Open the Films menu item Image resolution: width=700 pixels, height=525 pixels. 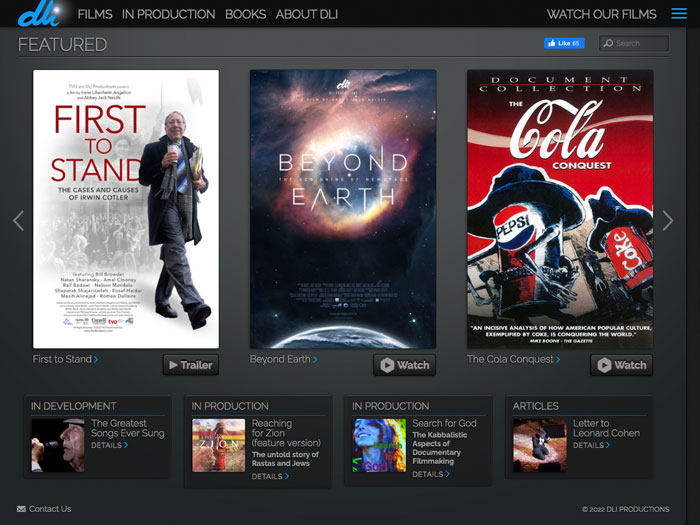click(95, 14)
